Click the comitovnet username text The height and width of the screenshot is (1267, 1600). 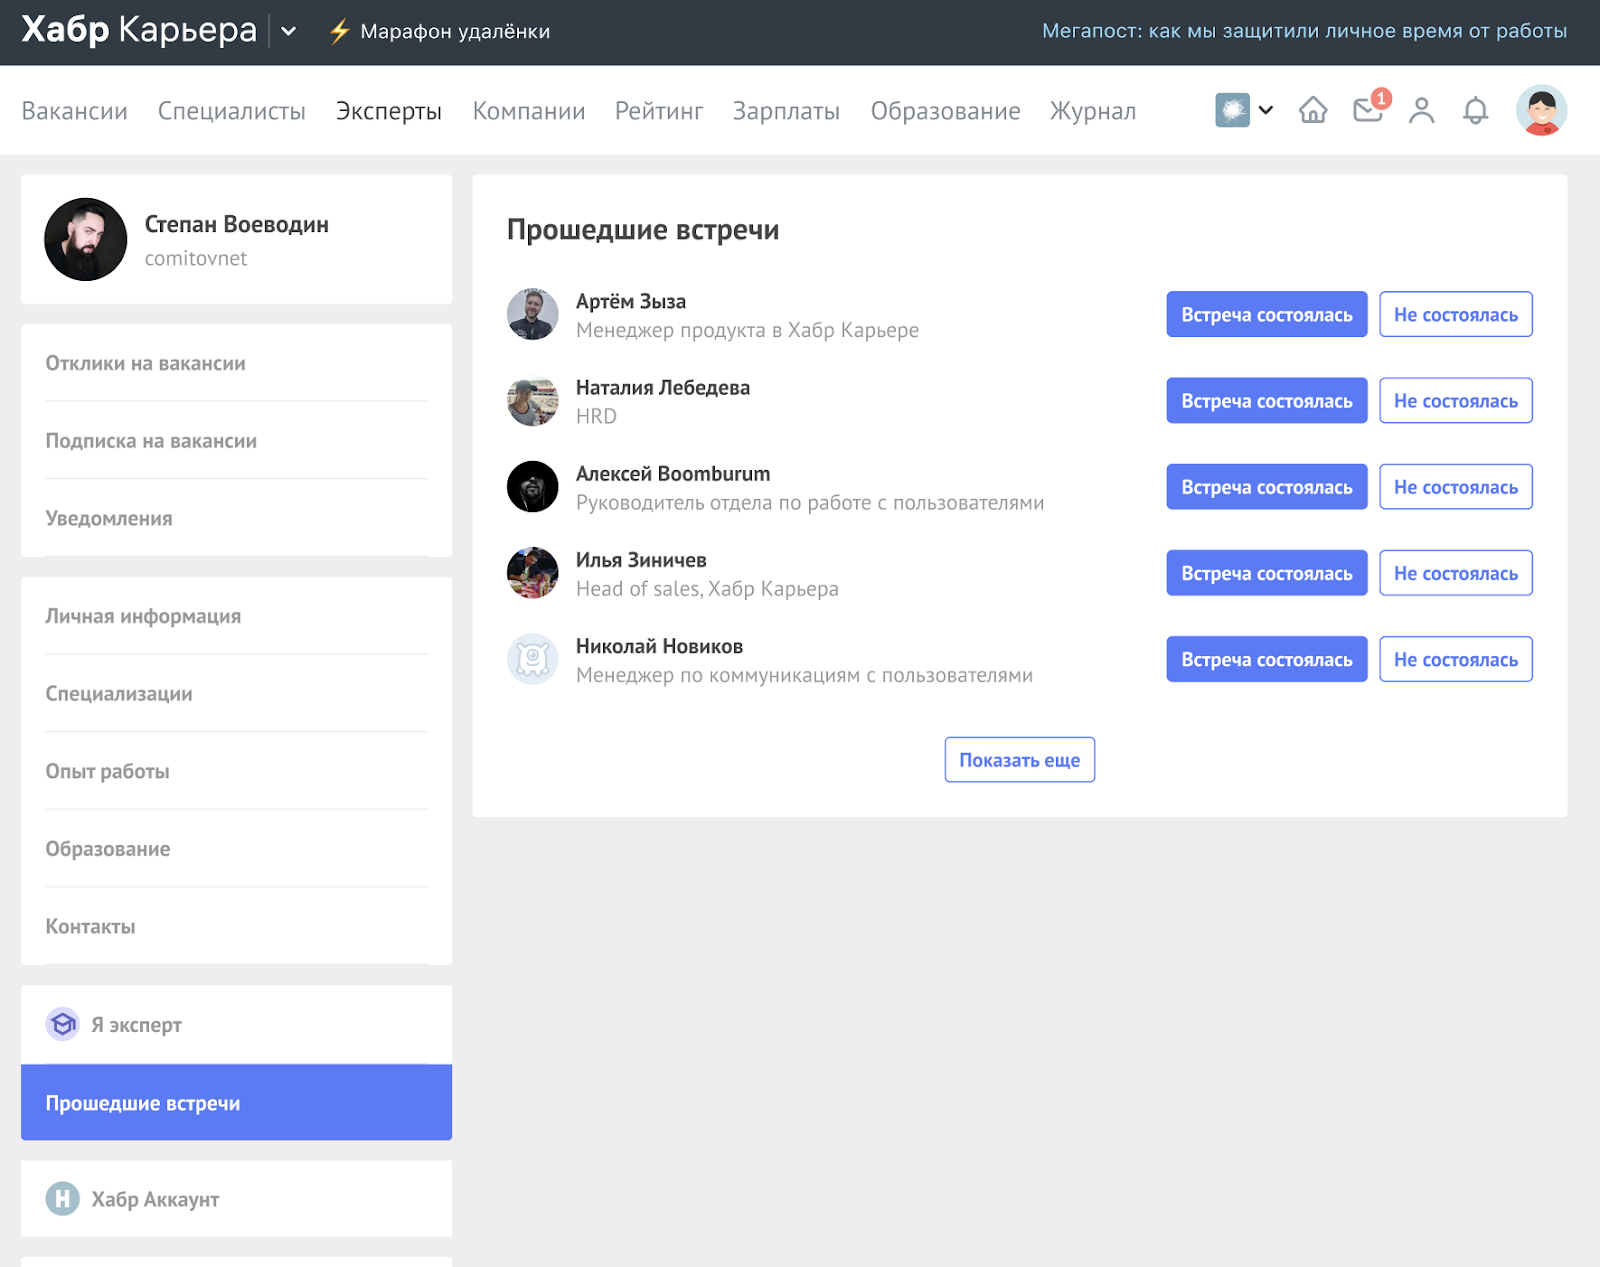196,258
